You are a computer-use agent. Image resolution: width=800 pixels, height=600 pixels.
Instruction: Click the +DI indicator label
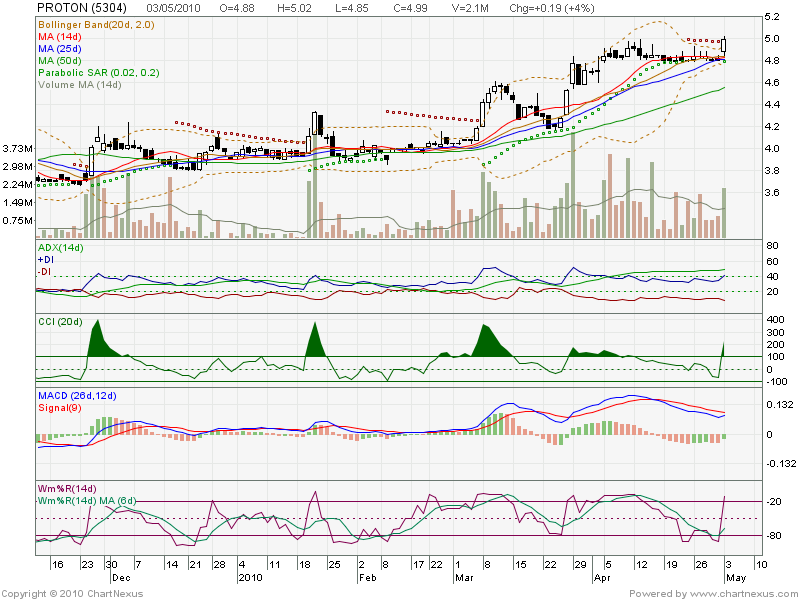46,260
